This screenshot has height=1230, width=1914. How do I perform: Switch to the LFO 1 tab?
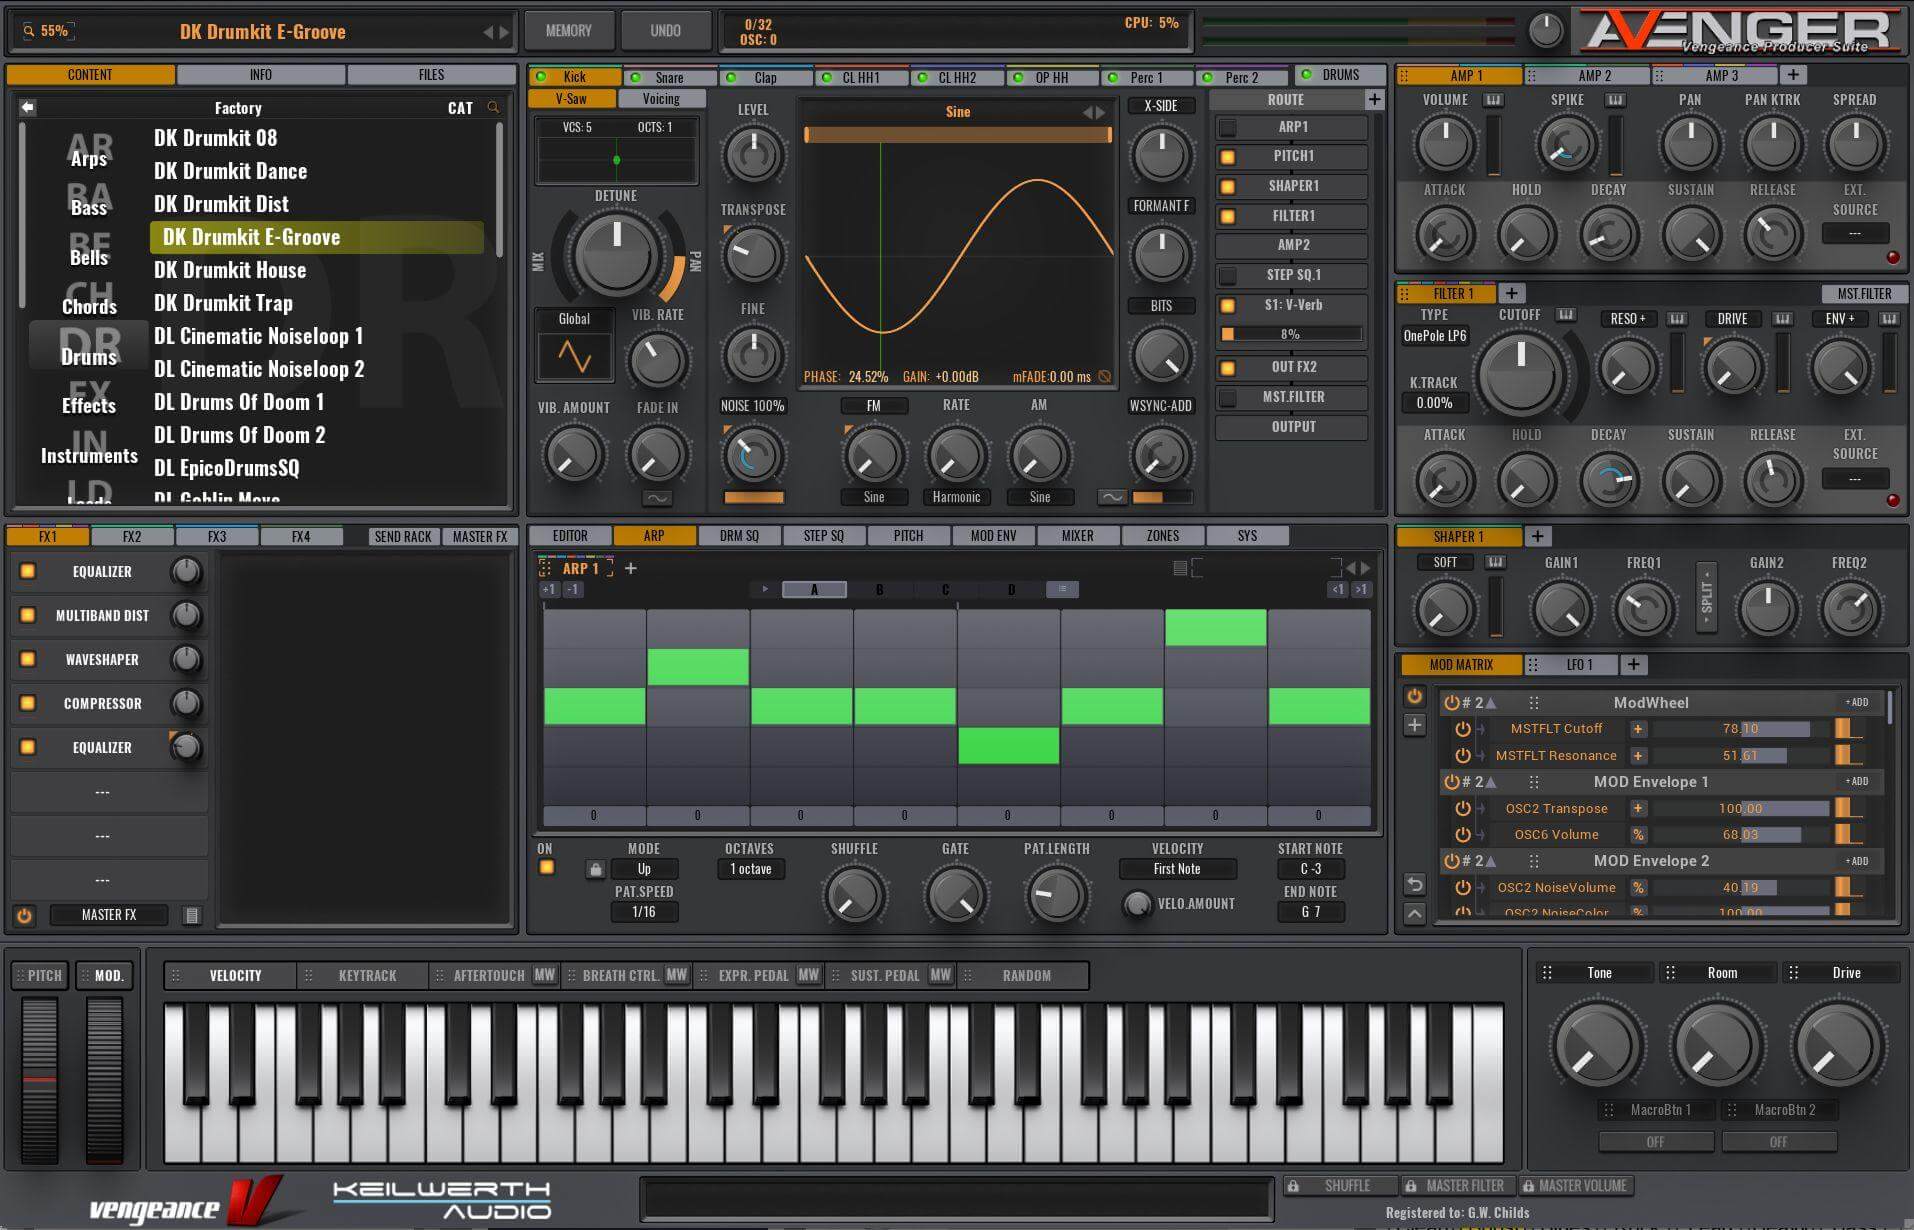pyautogui.click(x=1571, y=664)
